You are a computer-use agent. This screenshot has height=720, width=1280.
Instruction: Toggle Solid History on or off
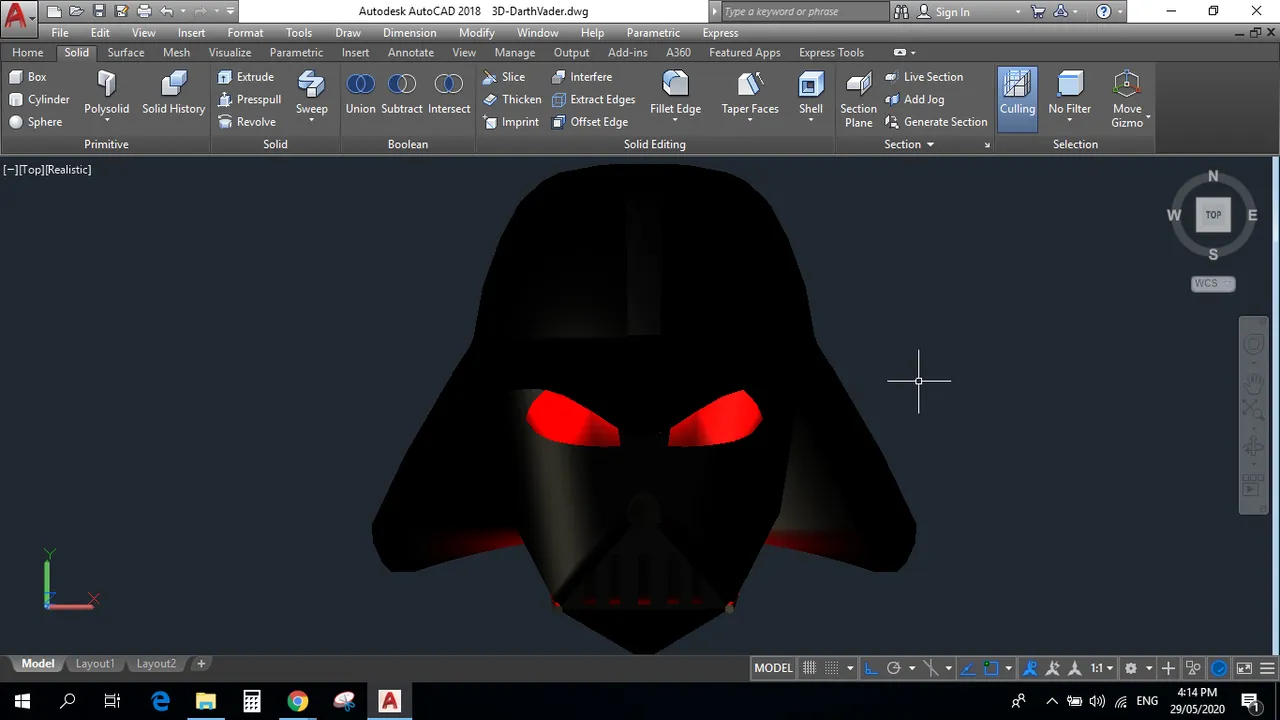click(x=173, y=93)
